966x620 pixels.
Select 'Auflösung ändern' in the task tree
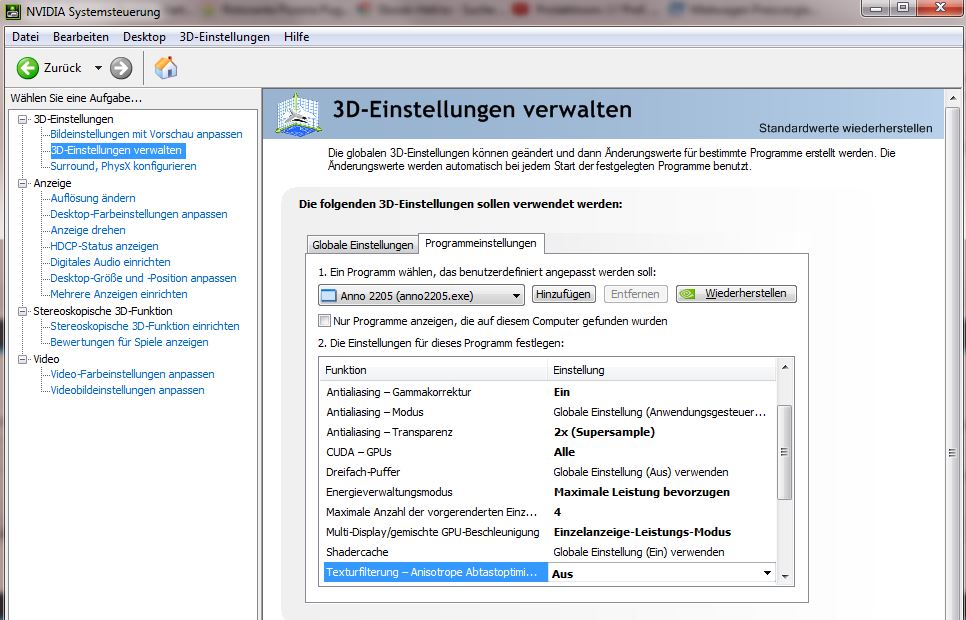click(93, 198)
